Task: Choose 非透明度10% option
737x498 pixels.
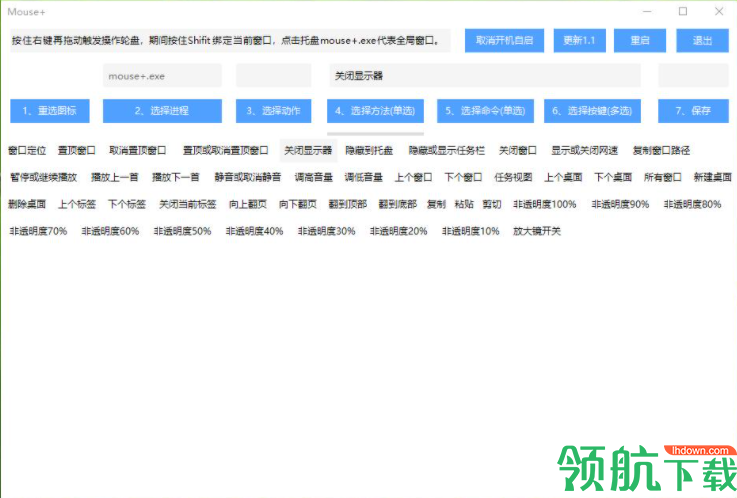Action: click(470, 231)
